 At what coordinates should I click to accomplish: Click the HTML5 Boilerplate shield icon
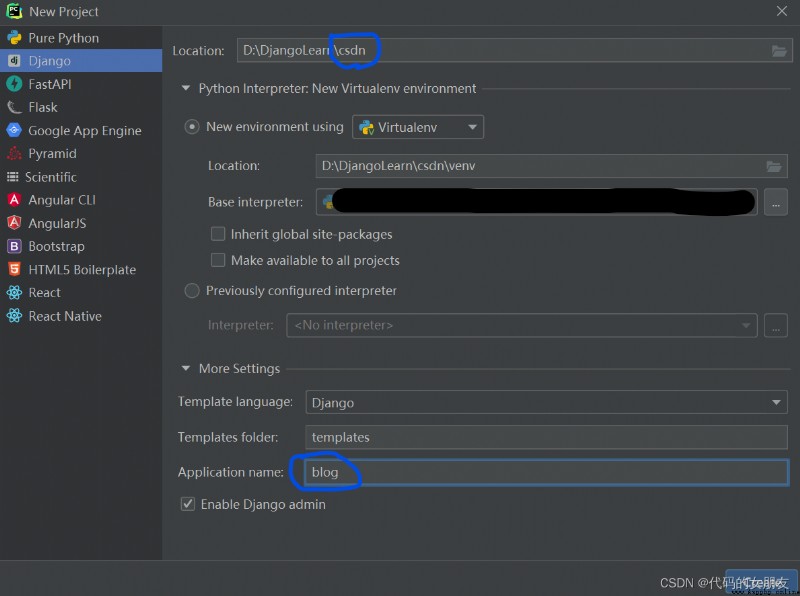14,269
